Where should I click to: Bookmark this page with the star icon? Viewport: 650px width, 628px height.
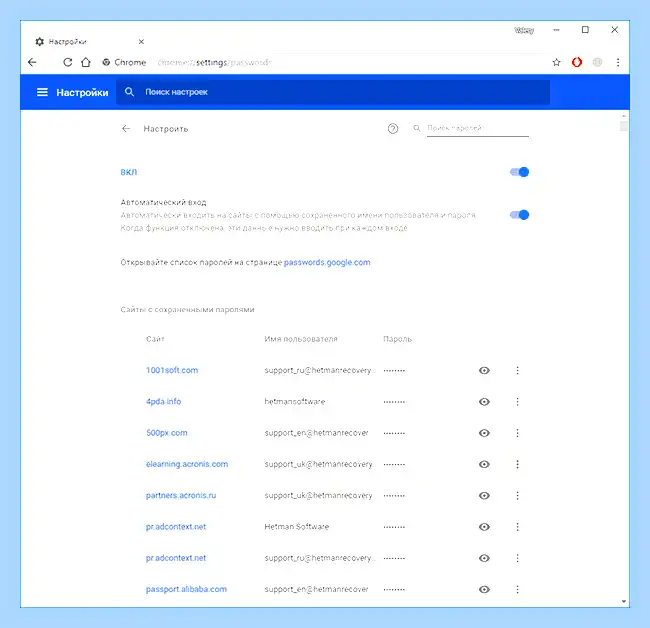[556, 62]
